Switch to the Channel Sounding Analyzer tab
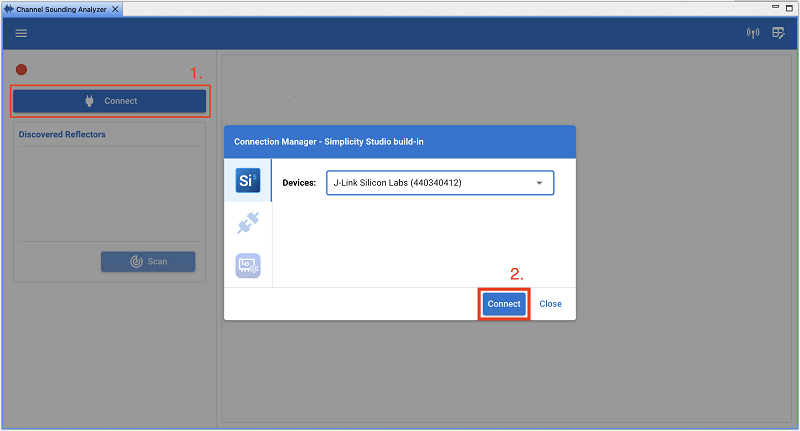 click(x=60, y=8)
